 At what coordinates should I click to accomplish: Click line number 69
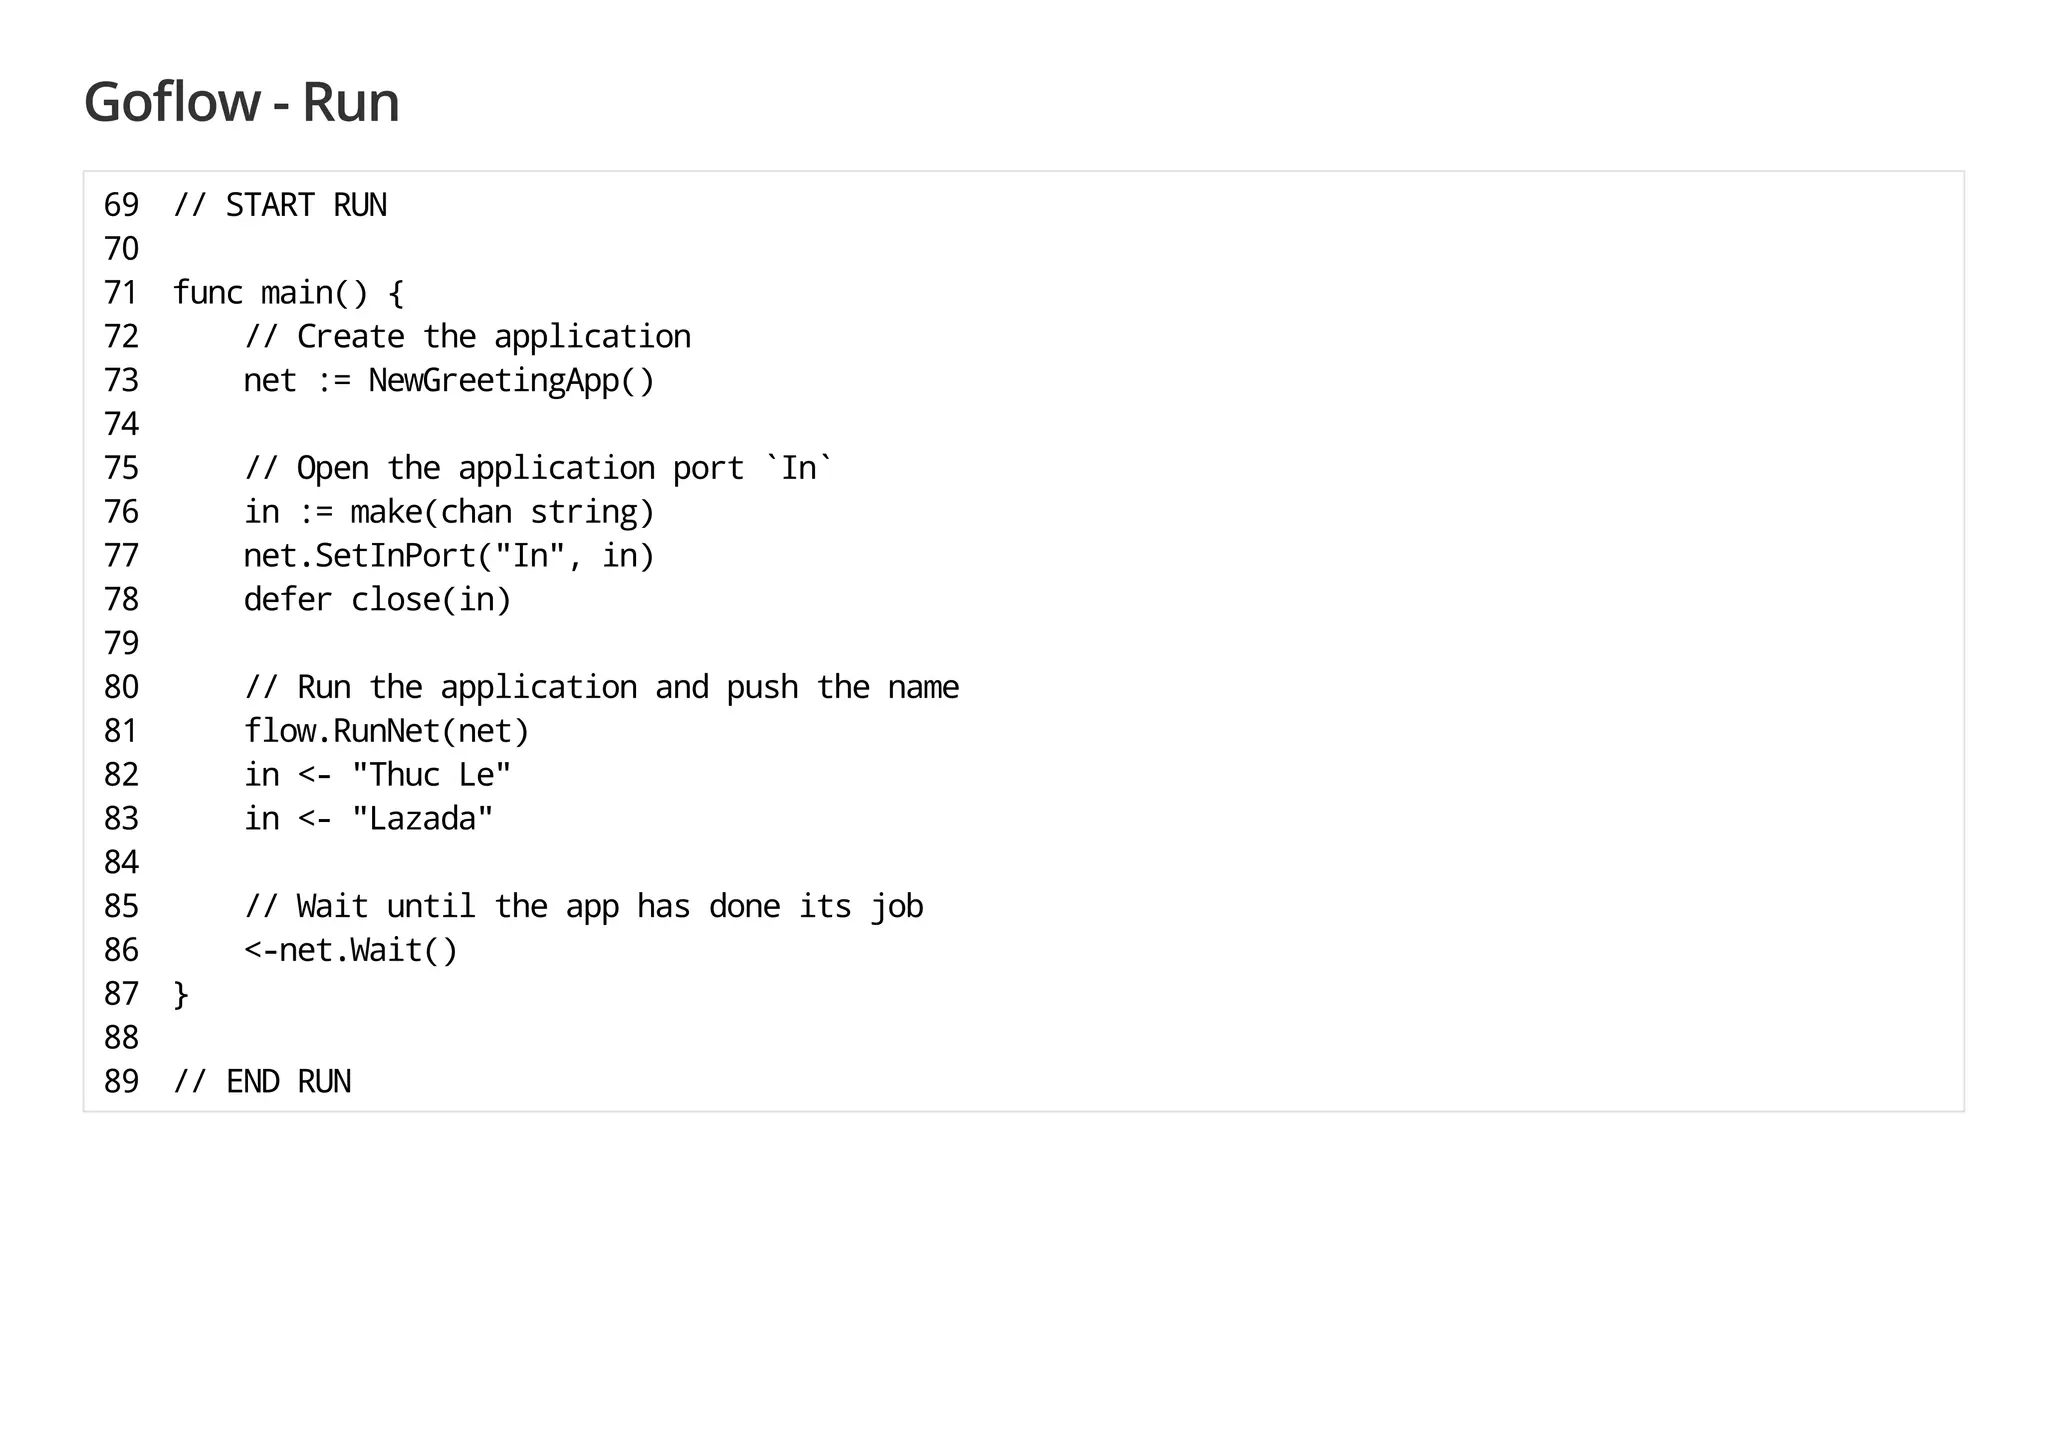point(121,205)
